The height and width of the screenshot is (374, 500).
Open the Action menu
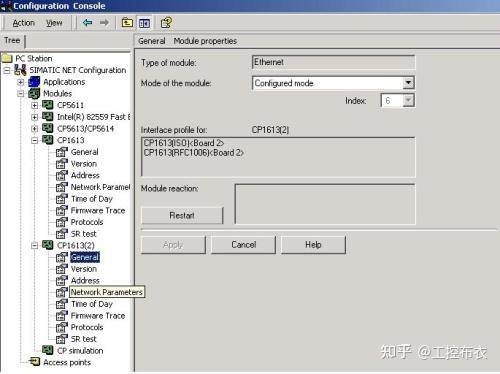24,23
